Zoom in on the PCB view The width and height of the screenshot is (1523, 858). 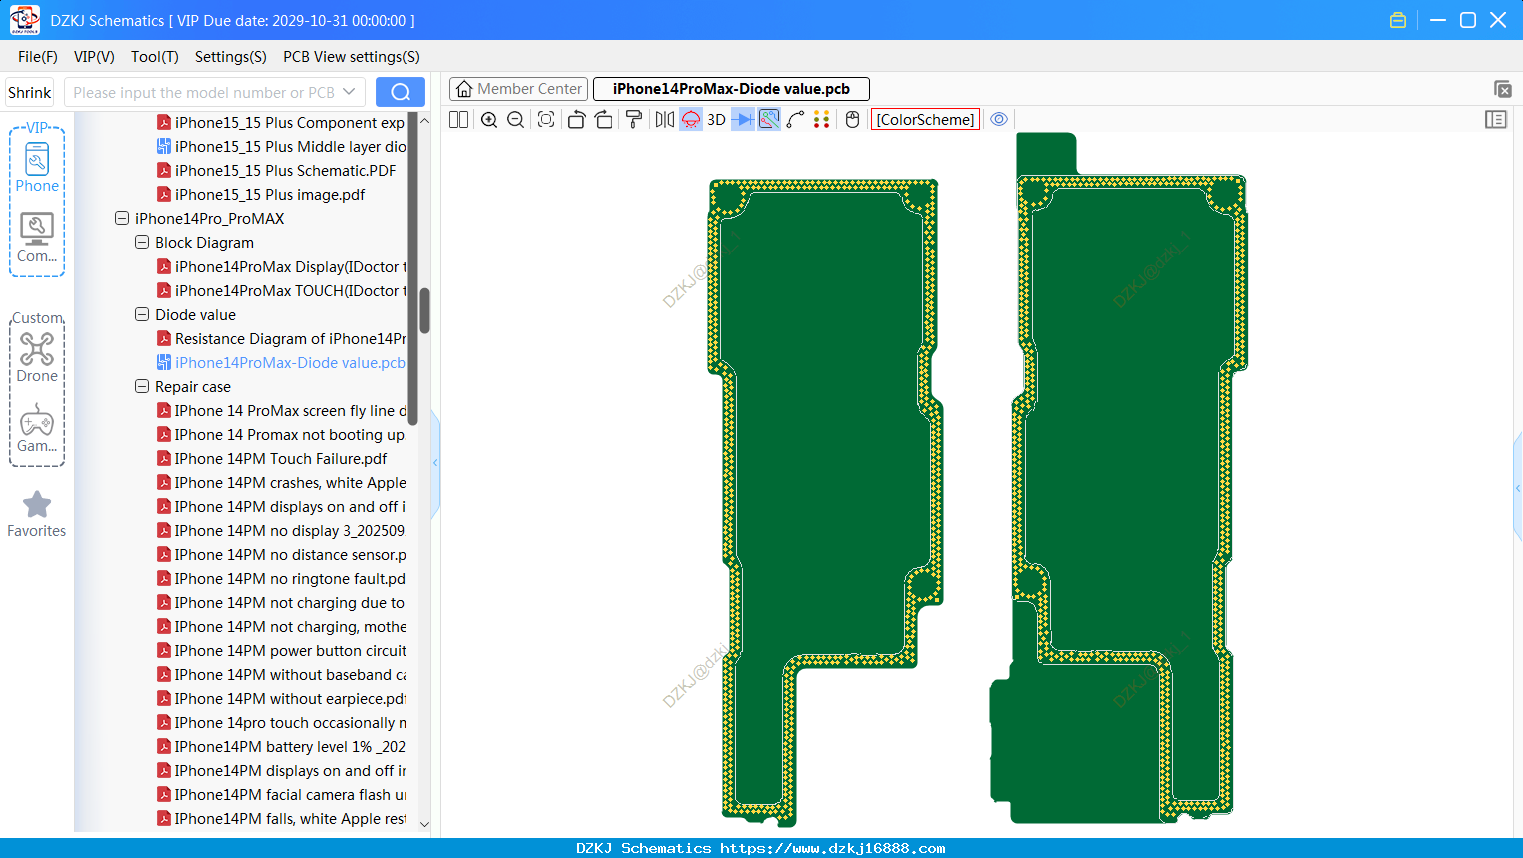click(x=489, y=120)
